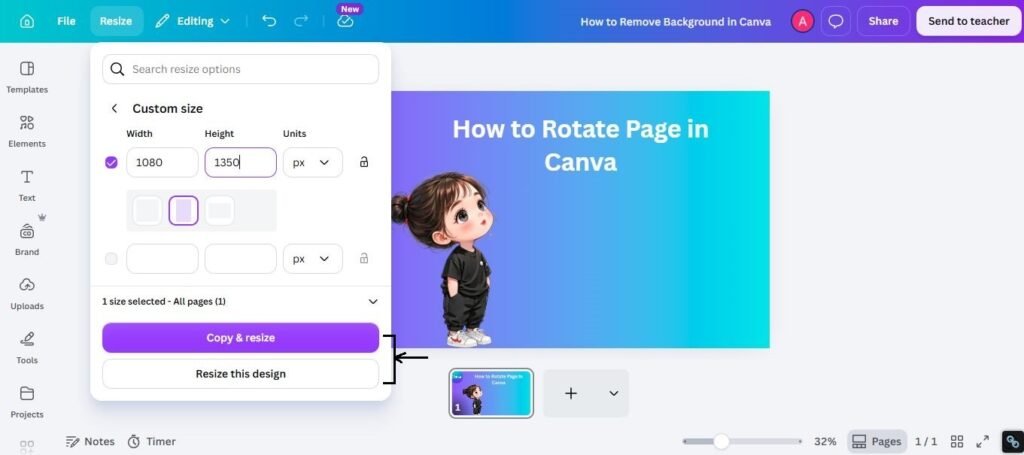The image size is (1024, 455).
Task: Click Resize this design button
Action: (x=240, y=374)
